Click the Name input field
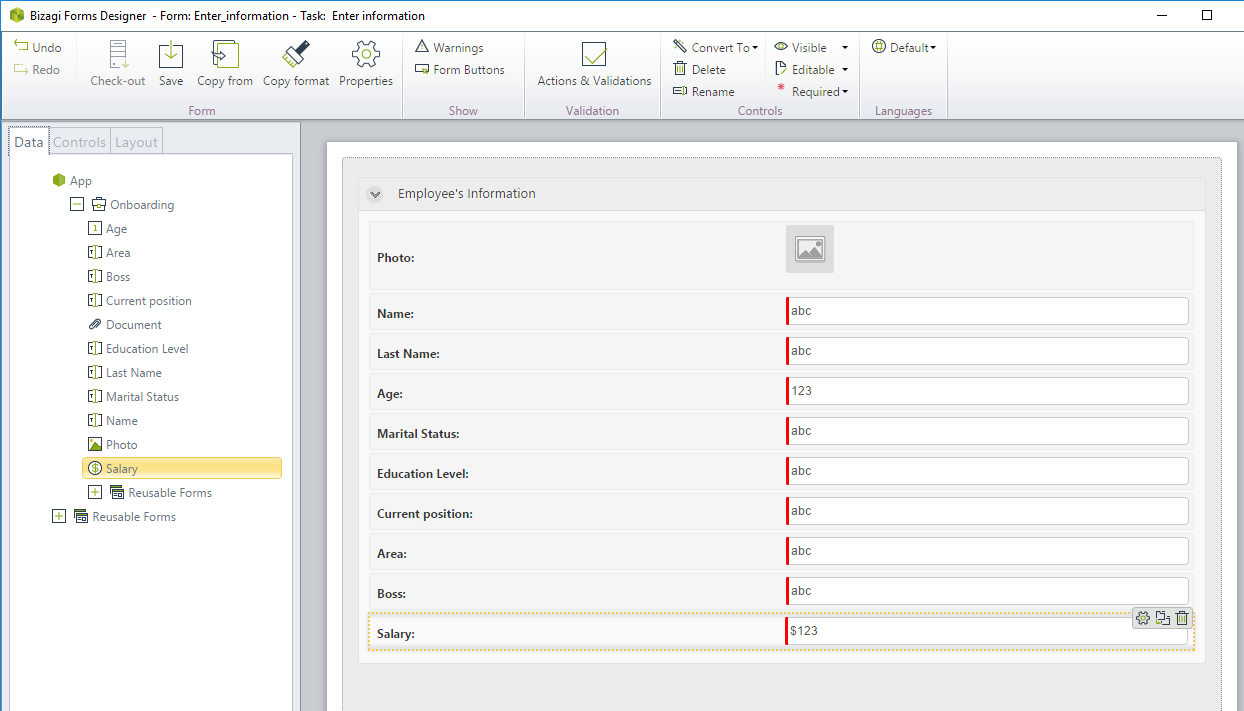This screenshot has width=1244, height=711. [987, 311]
